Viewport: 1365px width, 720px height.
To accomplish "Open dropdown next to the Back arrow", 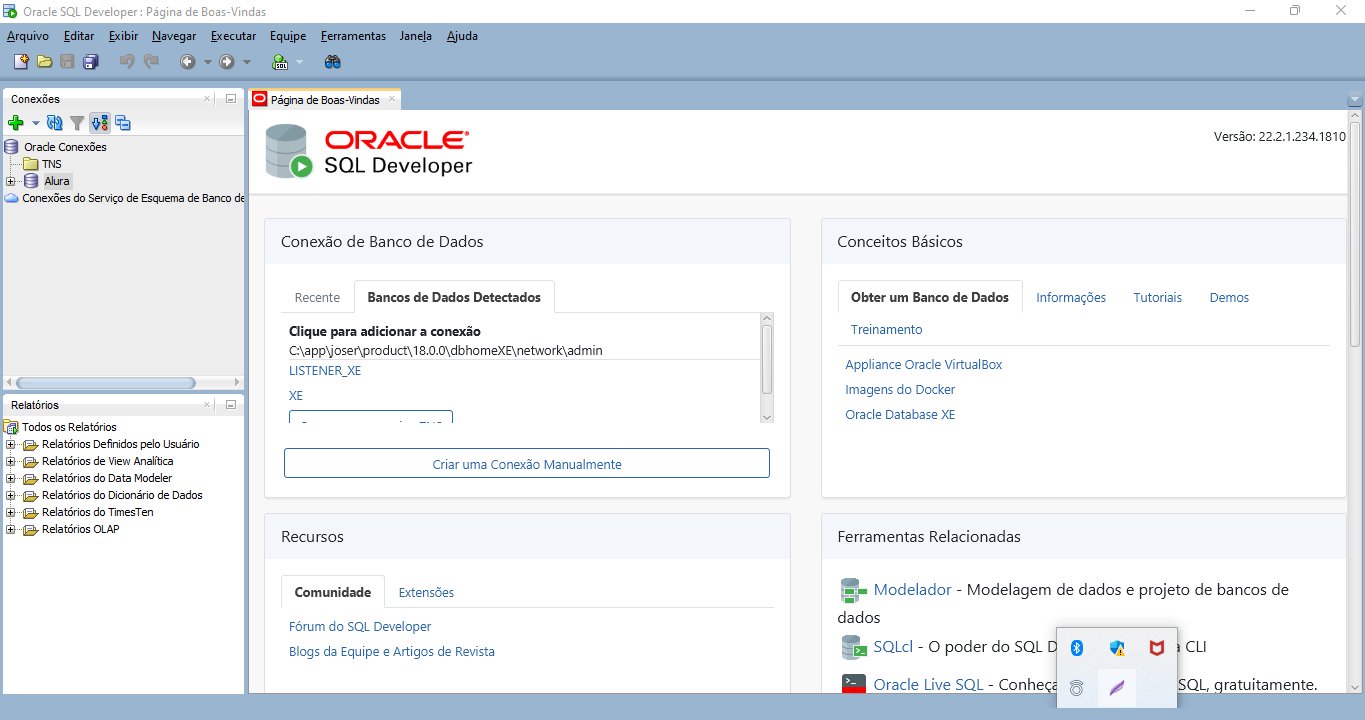I will coord(208,62).
